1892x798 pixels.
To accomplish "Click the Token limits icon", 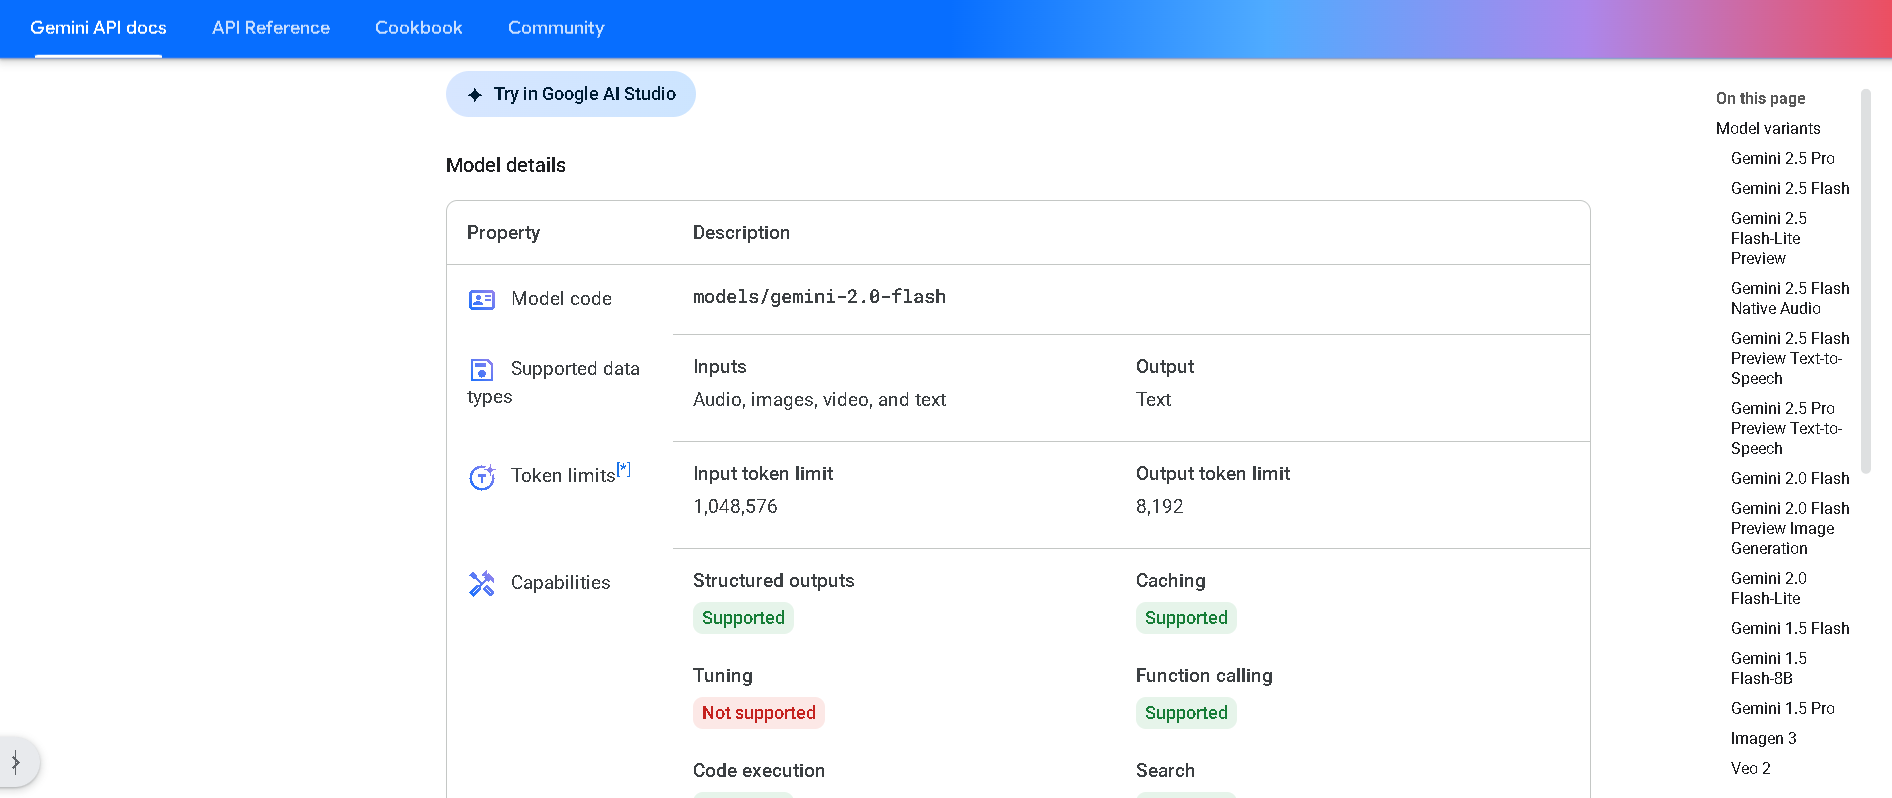I will [x=482, y=477].
